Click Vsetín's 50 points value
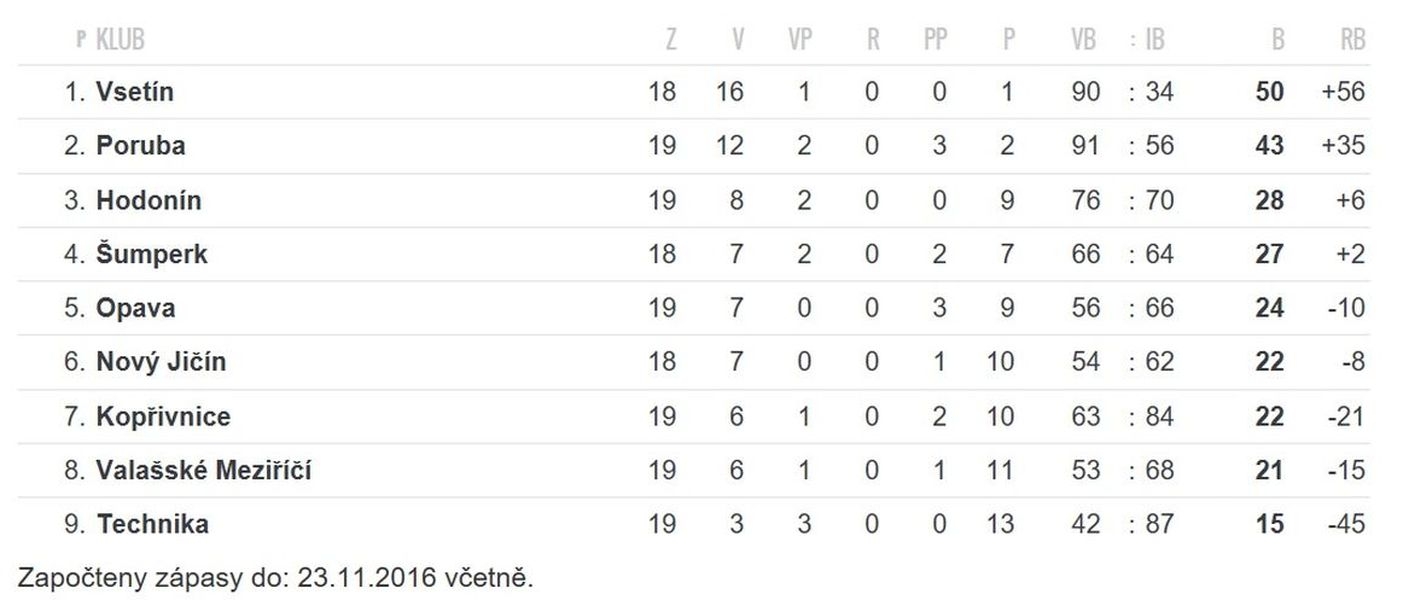The height and width of the screenshot is (600, 1403). [1269, 92]
